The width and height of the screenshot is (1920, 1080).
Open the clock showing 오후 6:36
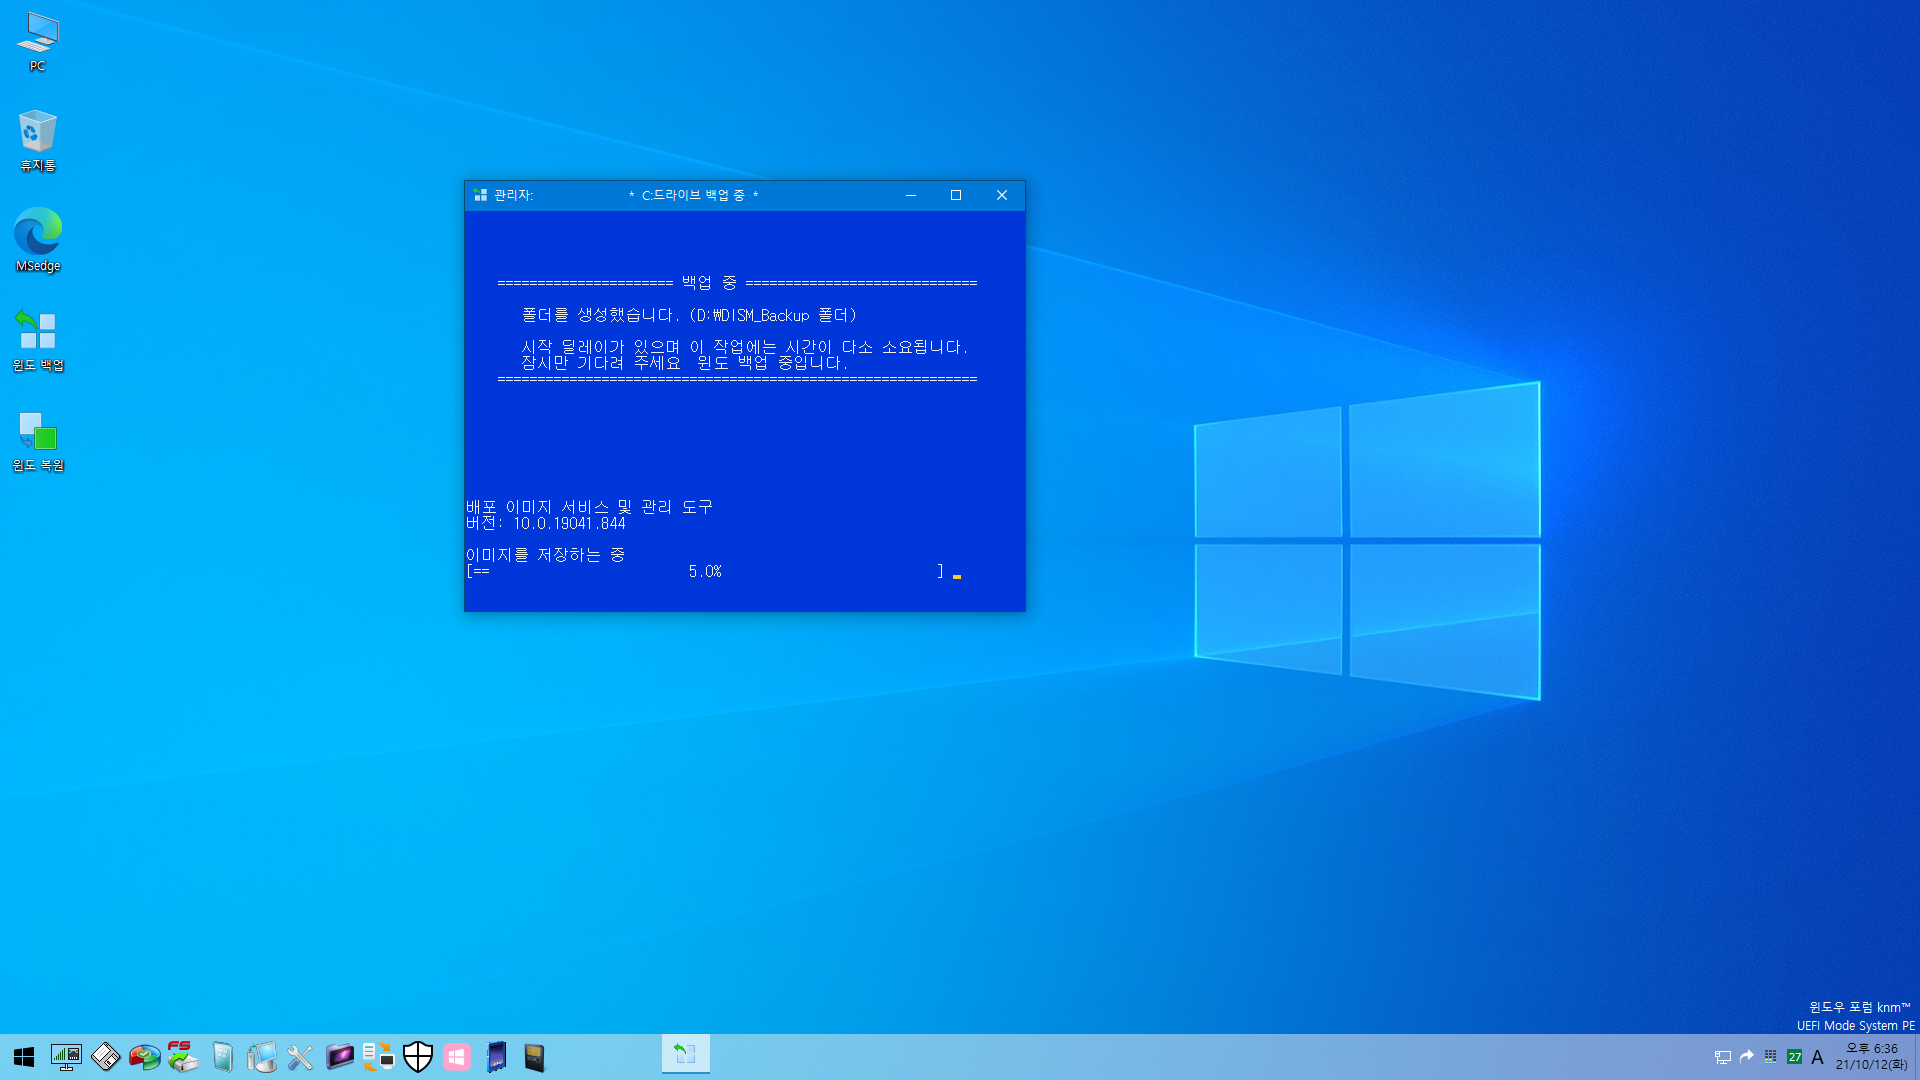coord(1871,1056)
